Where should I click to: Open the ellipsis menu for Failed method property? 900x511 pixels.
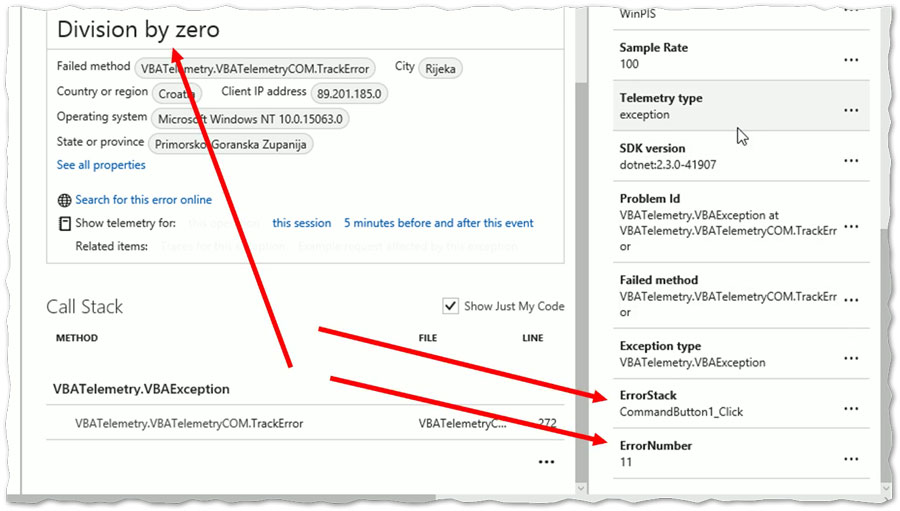tap(851, 300)
